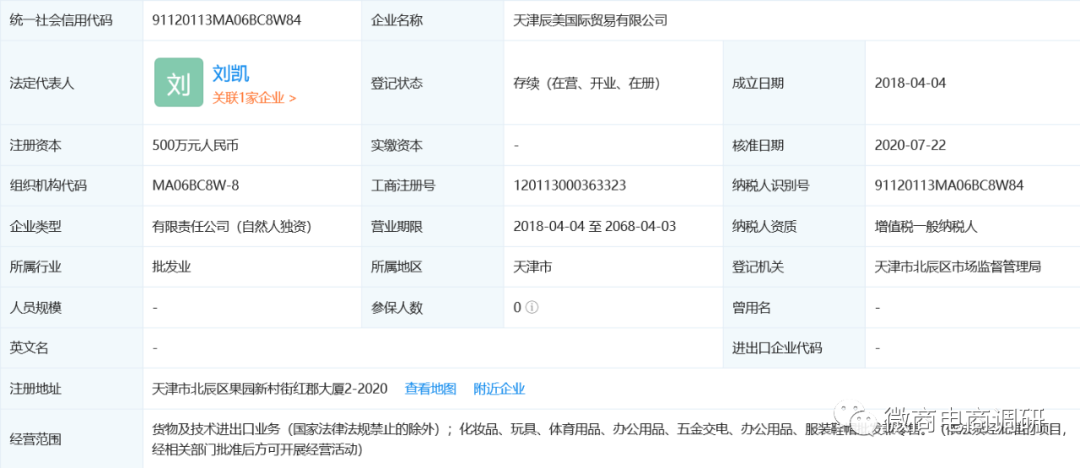Click the 核准日期 label
The width and height of the screenshot is (1080, 468).
click(x=758, y=145)
